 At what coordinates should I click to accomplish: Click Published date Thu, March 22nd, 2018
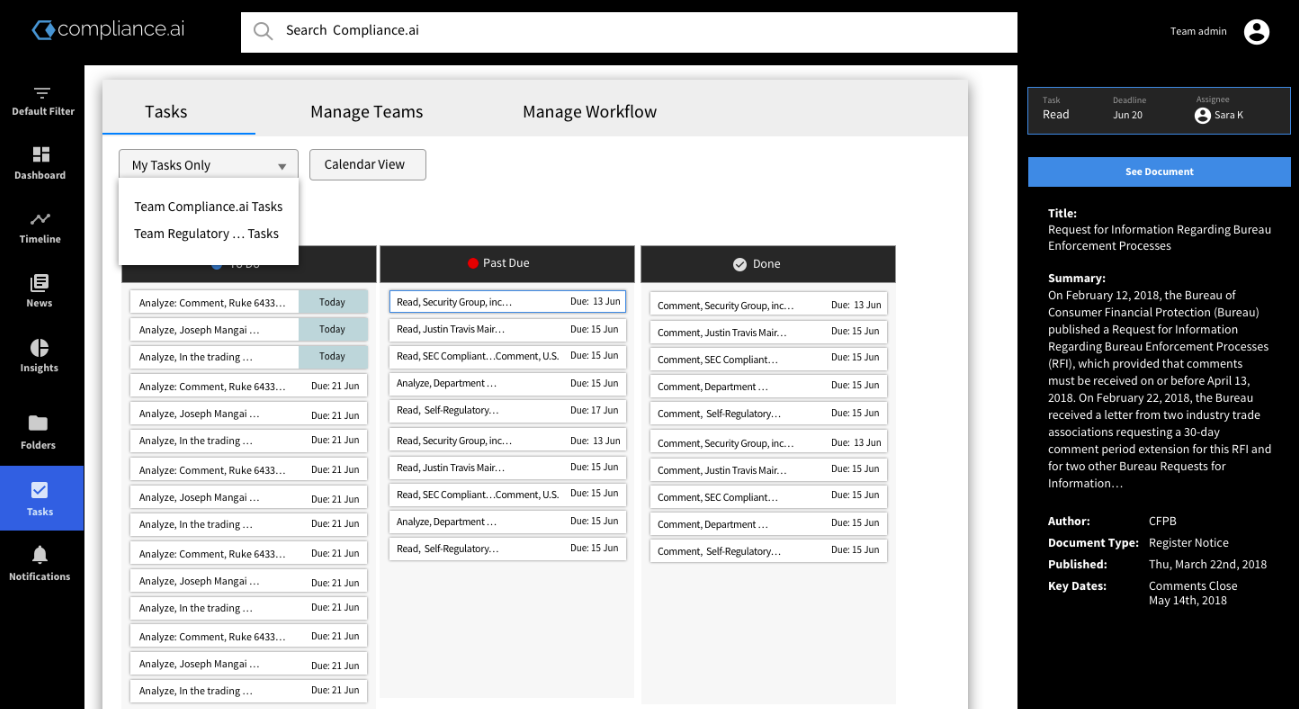pyautogui.click(x=1208, y=565)
